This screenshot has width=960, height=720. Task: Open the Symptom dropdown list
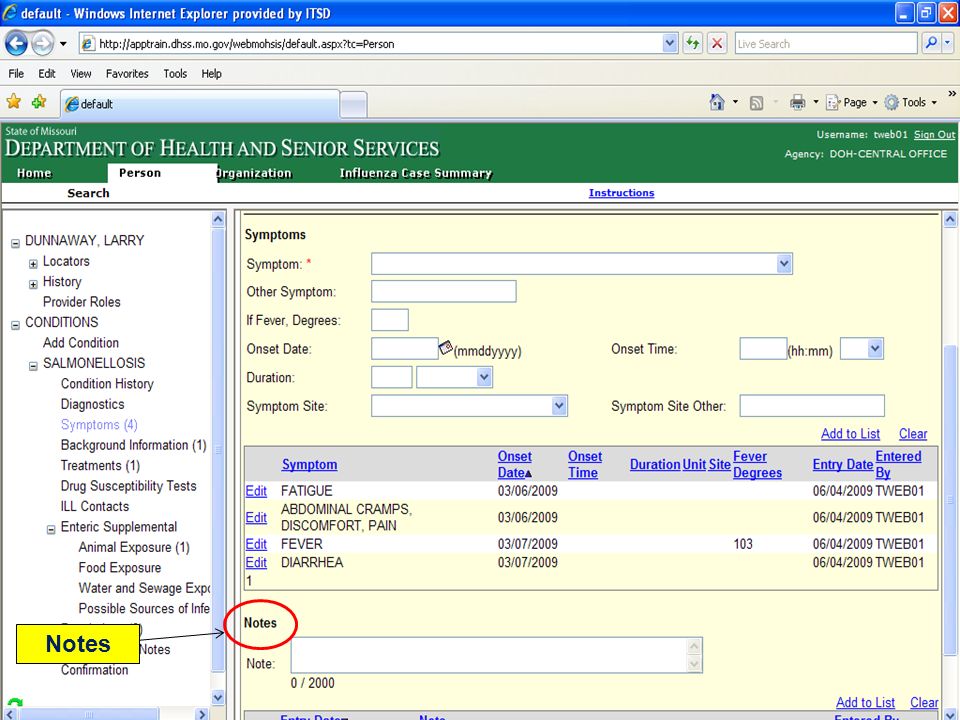point(784,264)
